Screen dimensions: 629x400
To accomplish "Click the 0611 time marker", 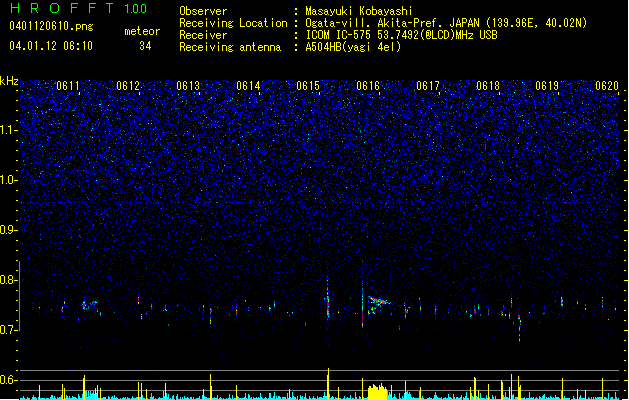I will click(x=68, y=86).
